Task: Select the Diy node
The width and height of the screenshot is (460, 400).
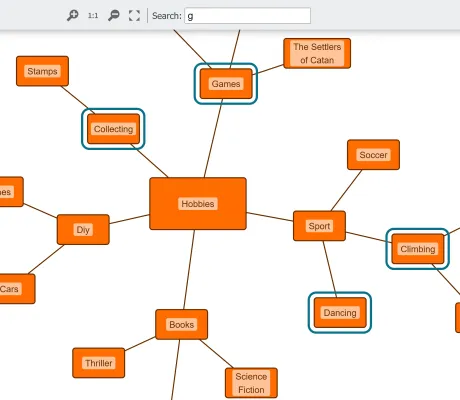Action: 83,230
